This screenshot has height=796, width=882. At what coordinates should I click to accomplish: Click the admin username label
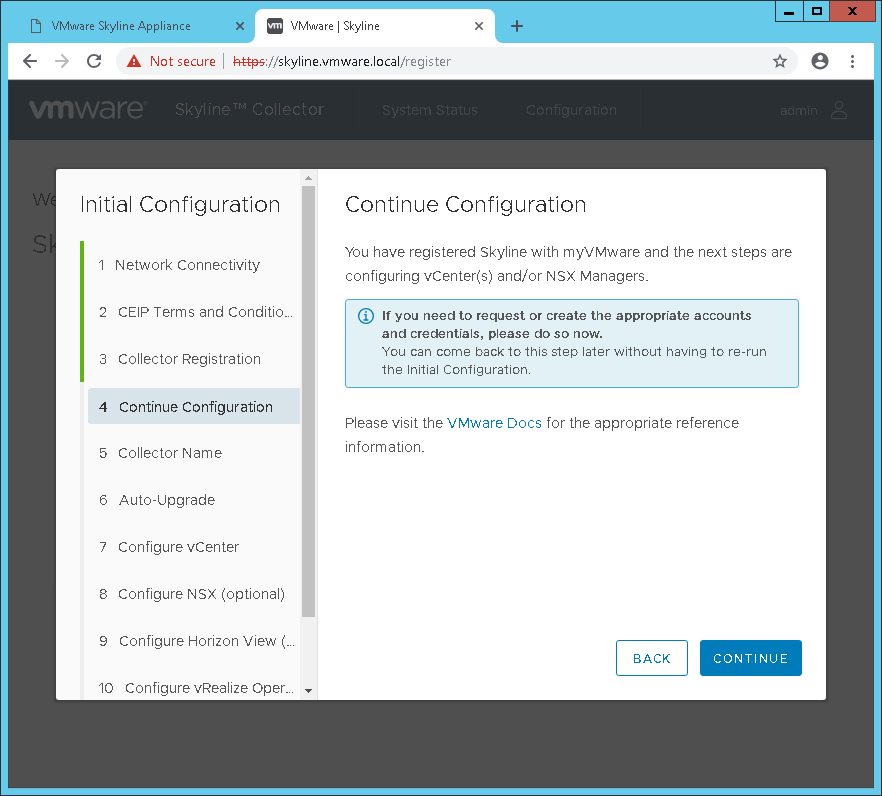[x=799, y=111]
